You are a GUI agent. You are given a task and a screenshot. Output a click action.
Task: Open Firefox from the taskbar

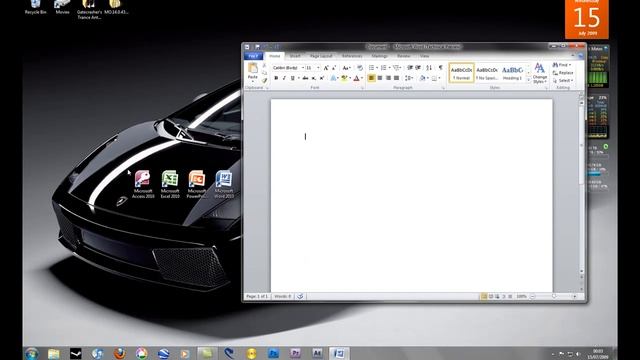(119, 353)
